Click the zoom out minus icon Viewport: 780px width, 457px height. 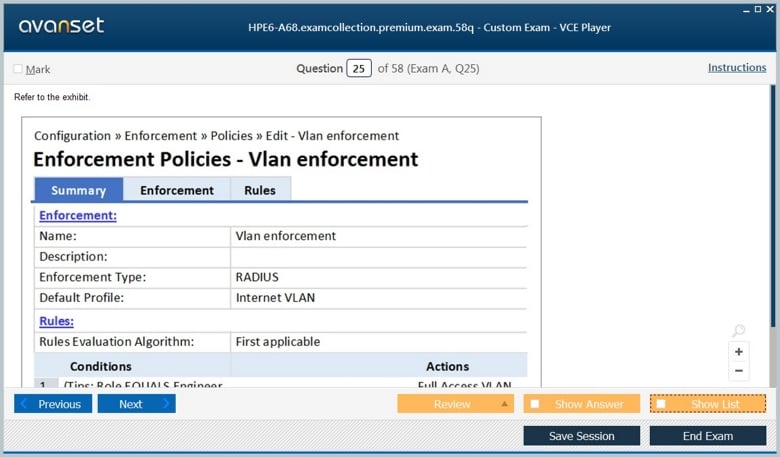click(x=739, y=371)
